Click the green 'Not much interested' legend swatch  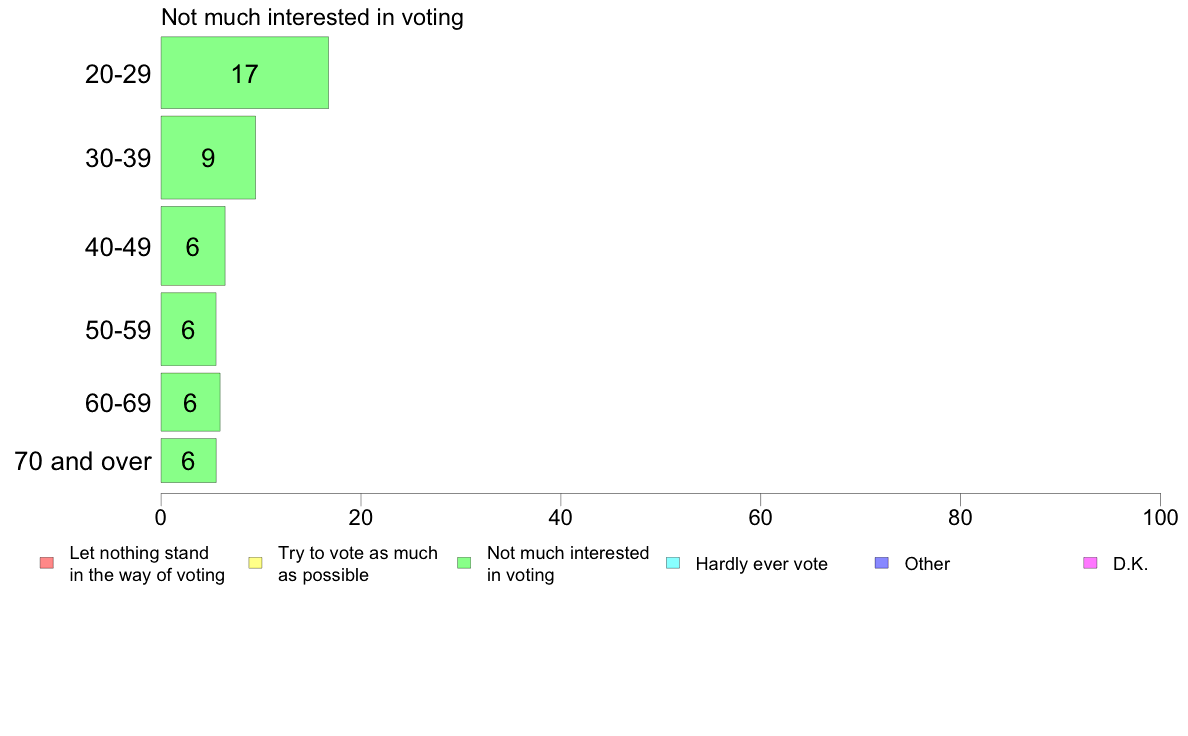click(x=464, y=563)
